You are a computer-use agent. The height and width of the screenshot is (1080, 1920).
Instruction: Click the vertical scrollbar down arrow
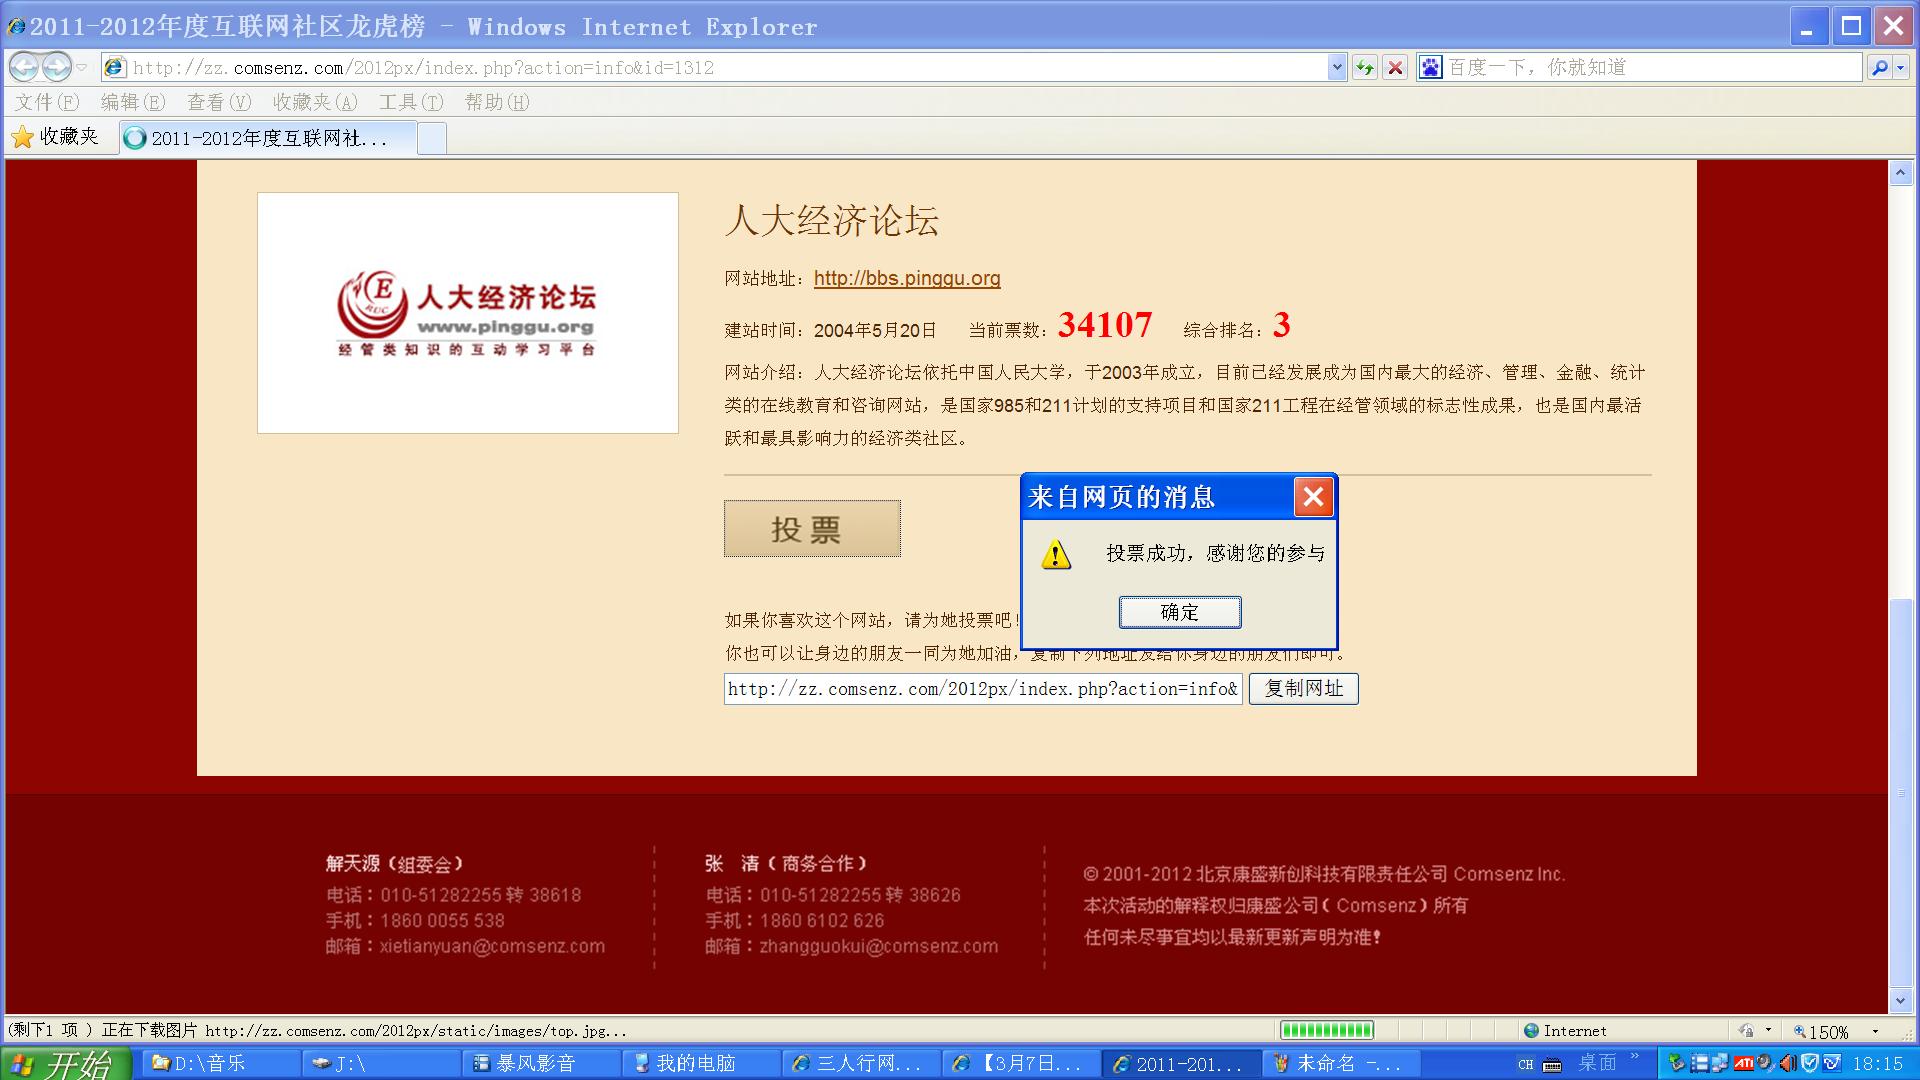[x=1900, y=1000]
